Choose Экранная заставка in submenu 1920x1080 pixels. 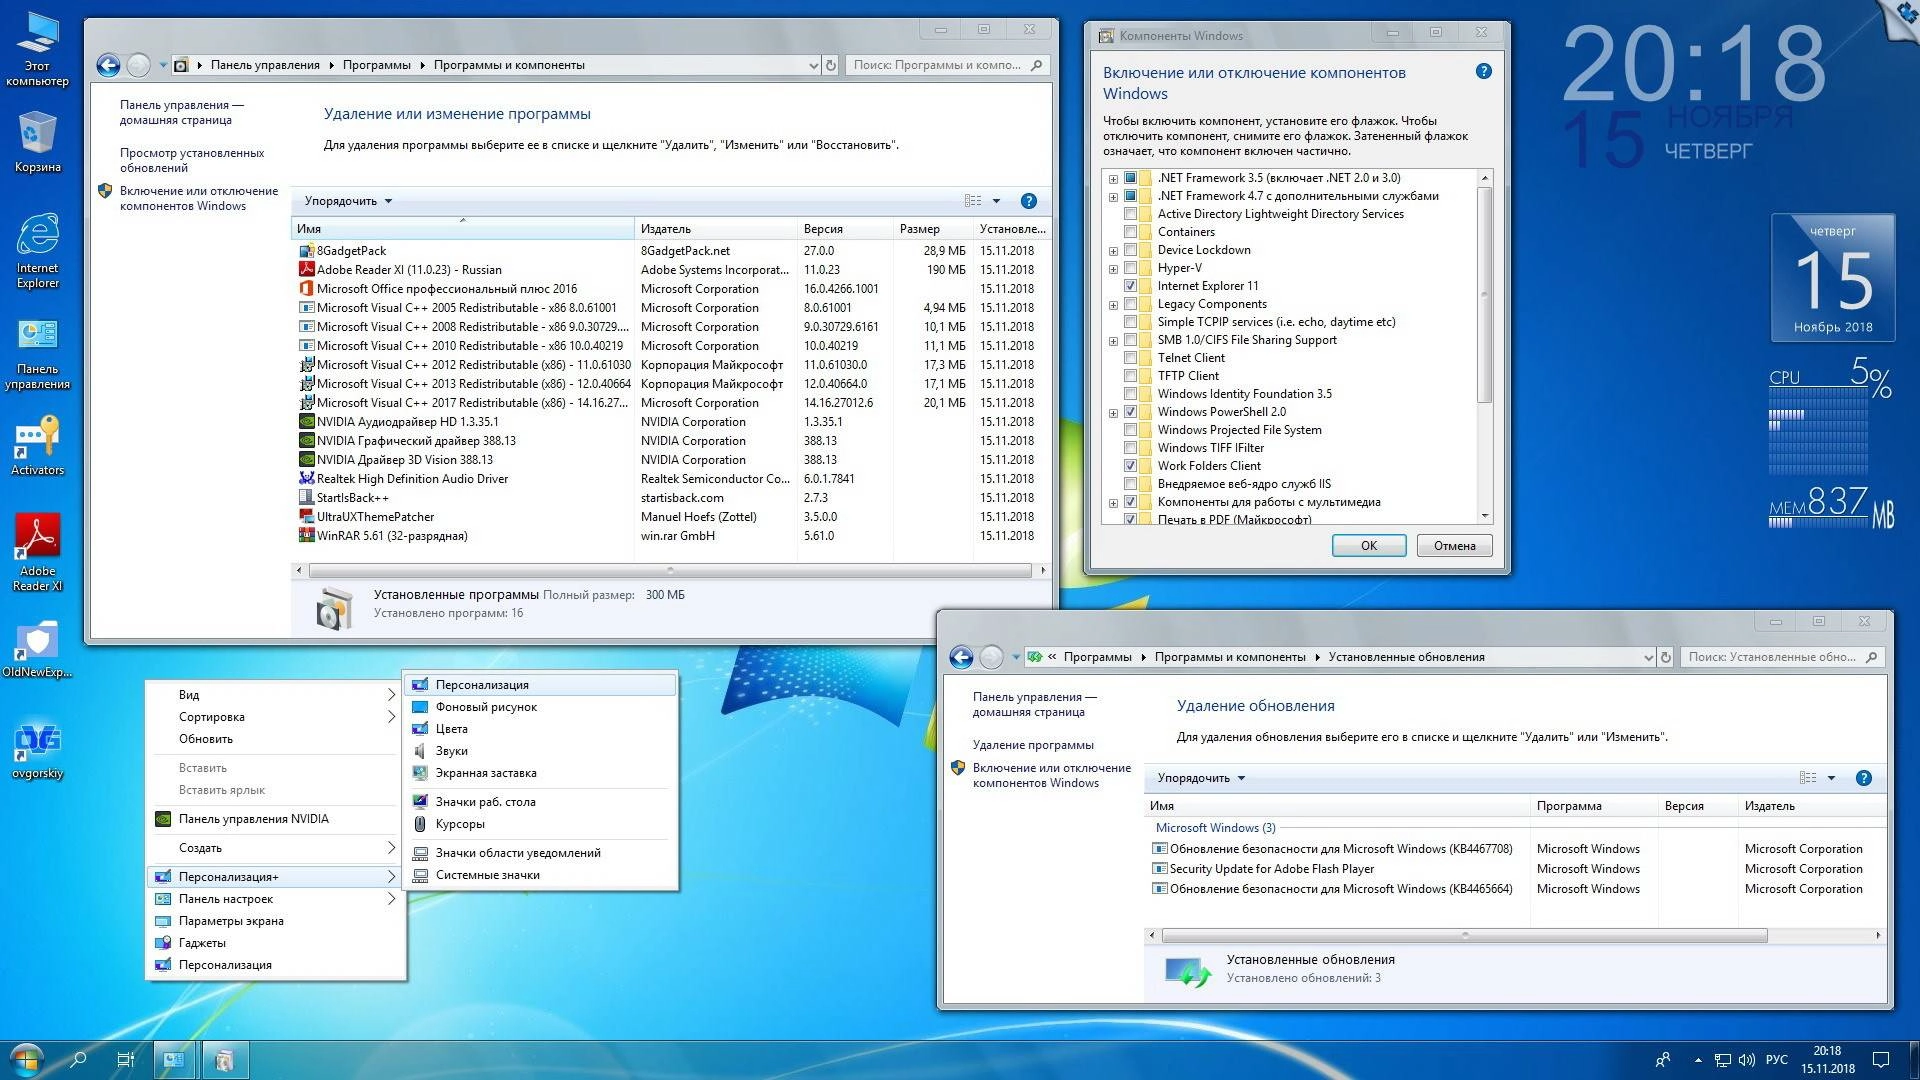coord(541,773)
